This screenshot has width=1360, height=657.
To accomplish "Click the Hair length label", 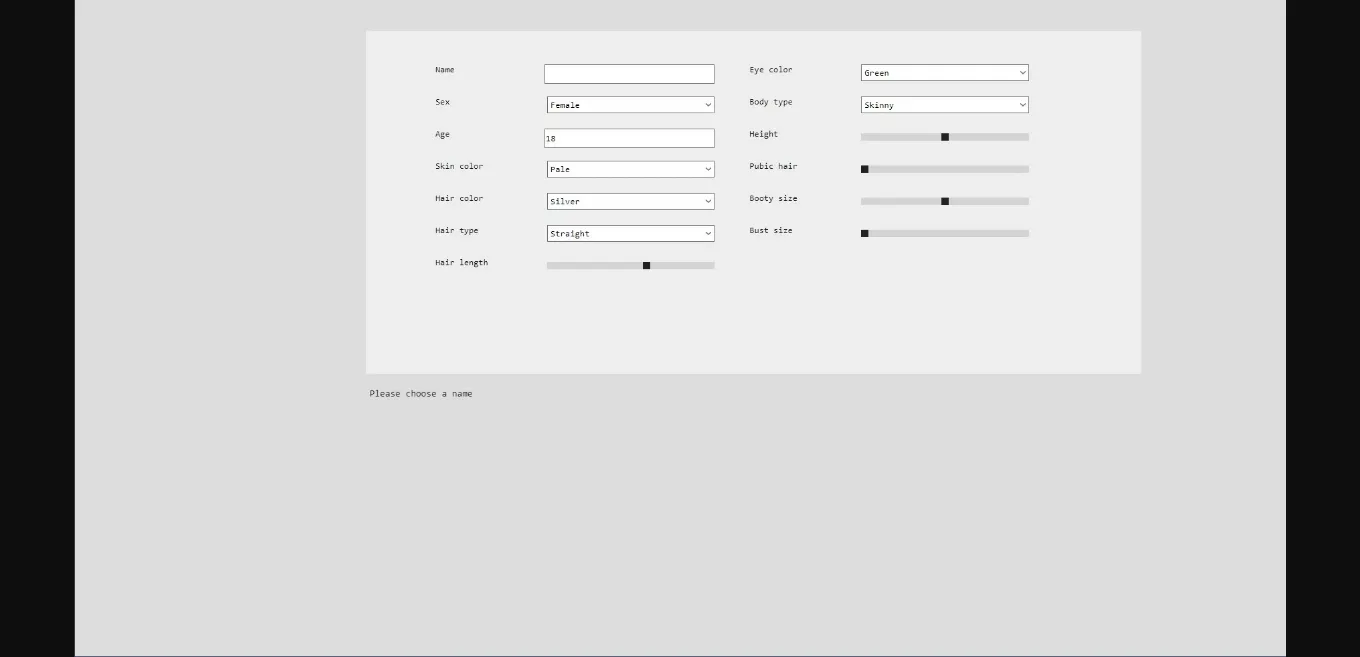I will tap(461, 262).
